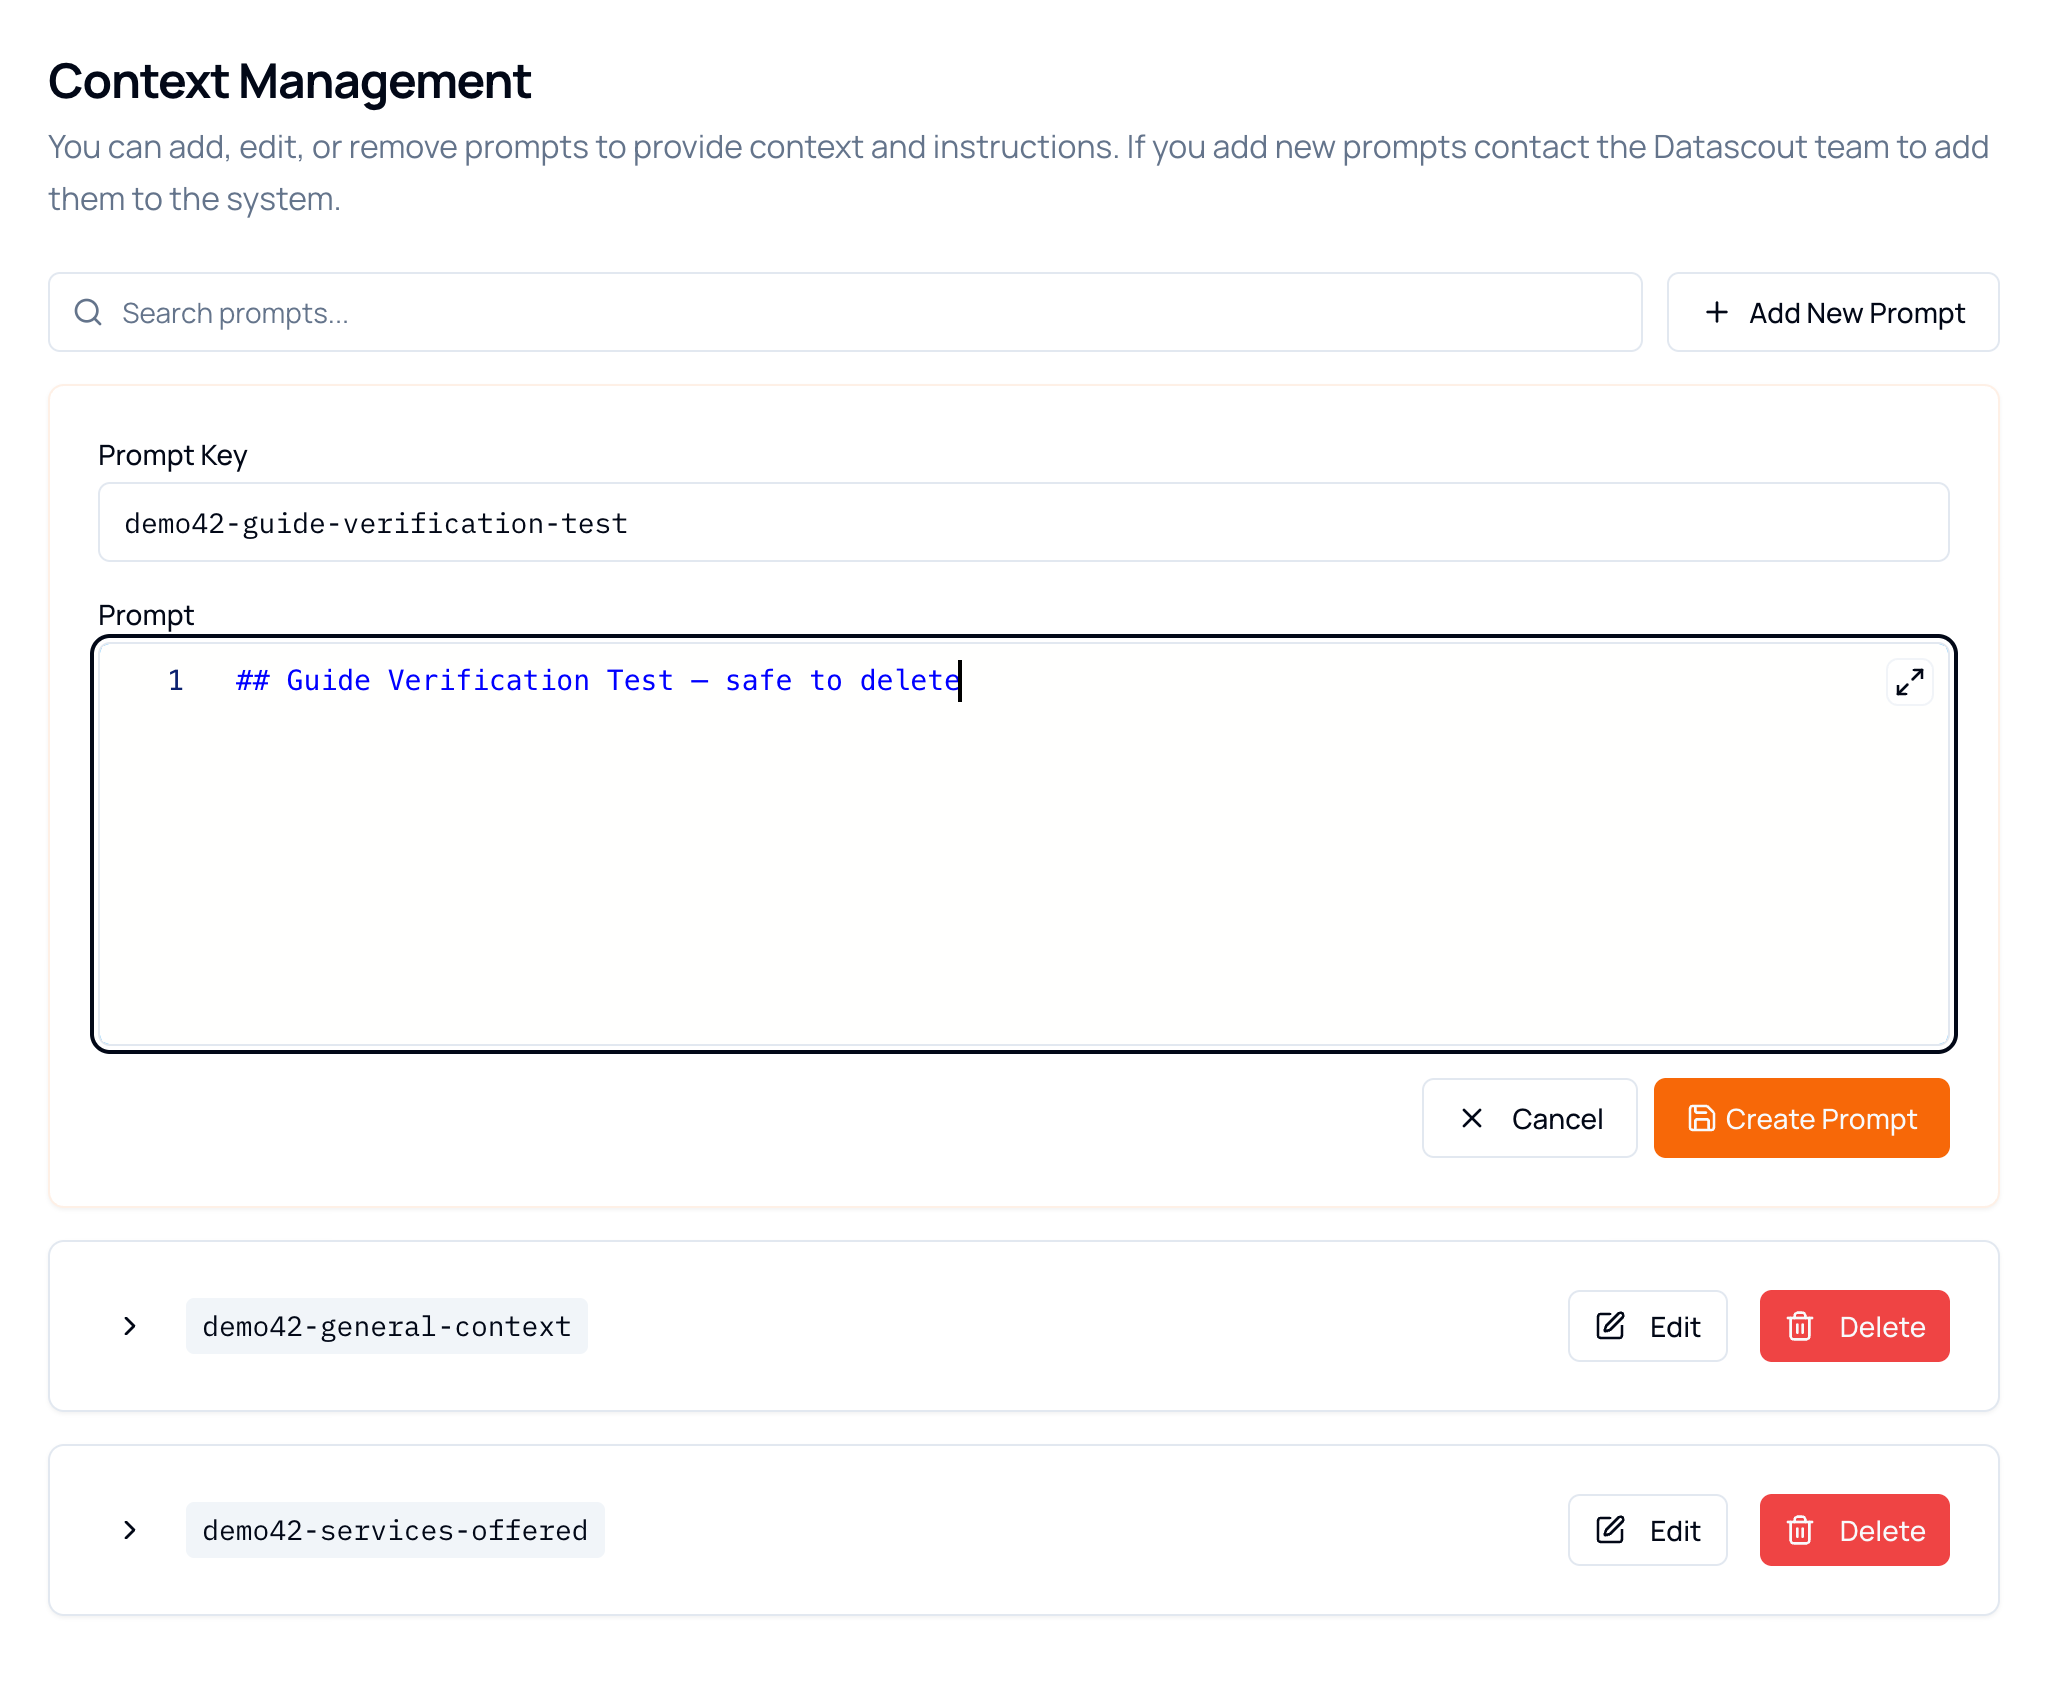The height and width of the screenshot is (1696, 2049).
Task: Edit the demo42-general-context prompt
Action: click(1647, 1326)
